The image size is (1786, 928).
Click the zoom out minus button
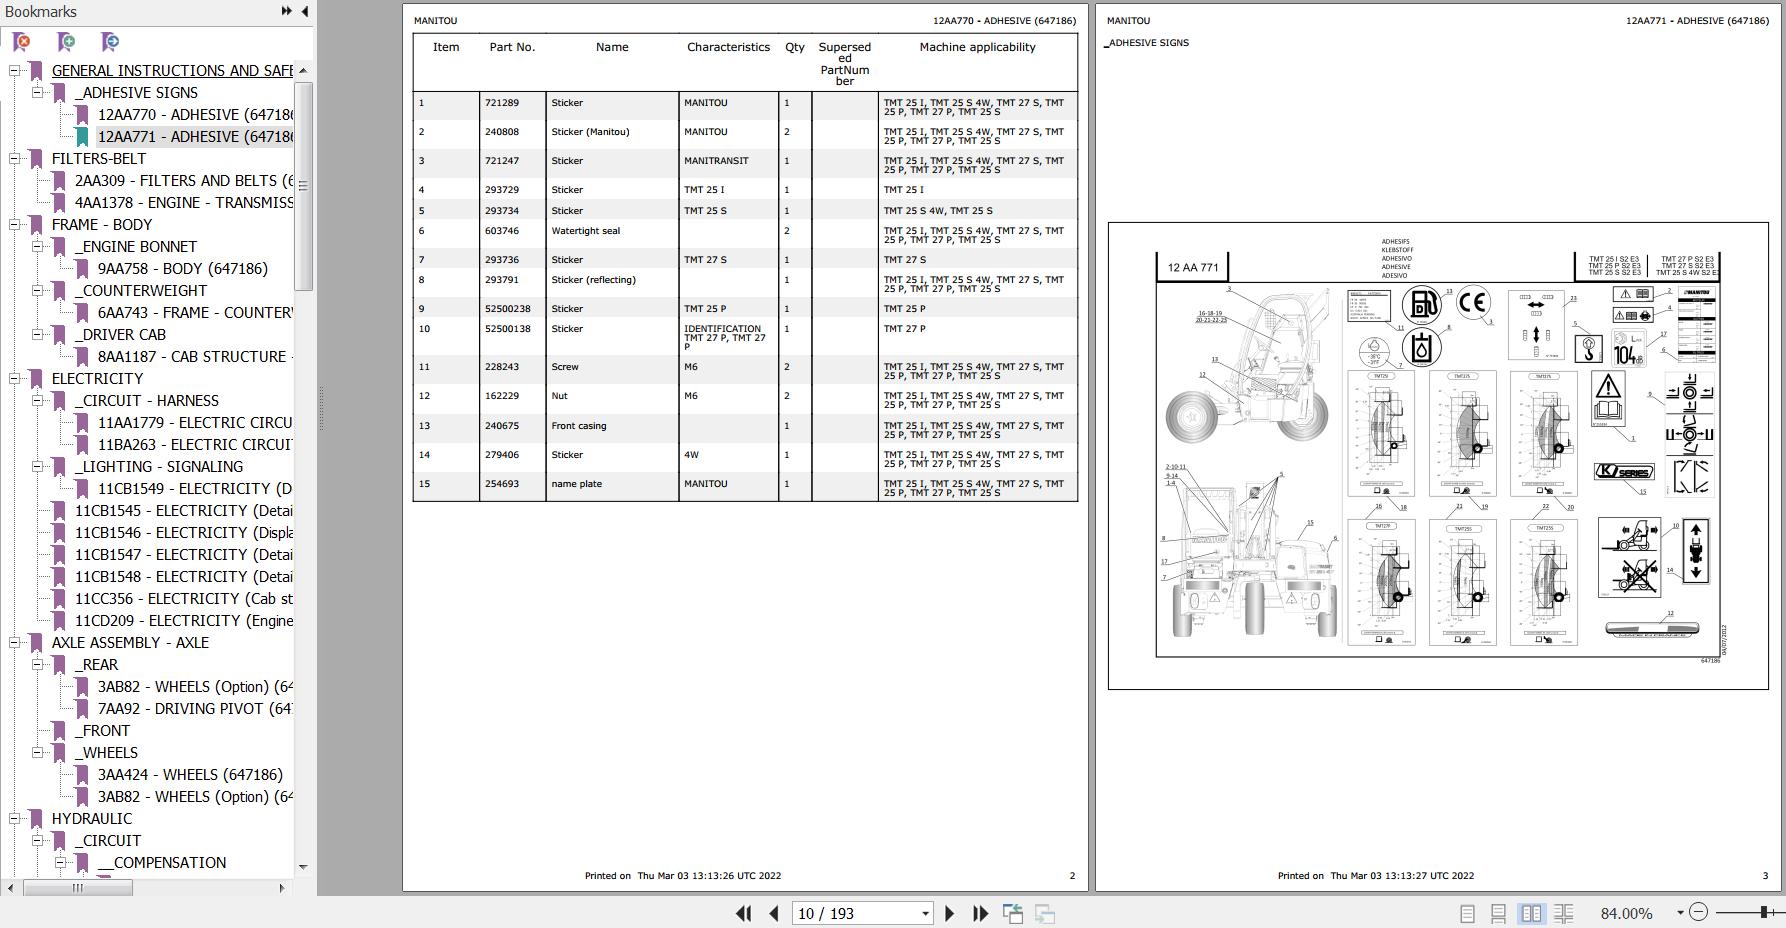click(1698, 911)
